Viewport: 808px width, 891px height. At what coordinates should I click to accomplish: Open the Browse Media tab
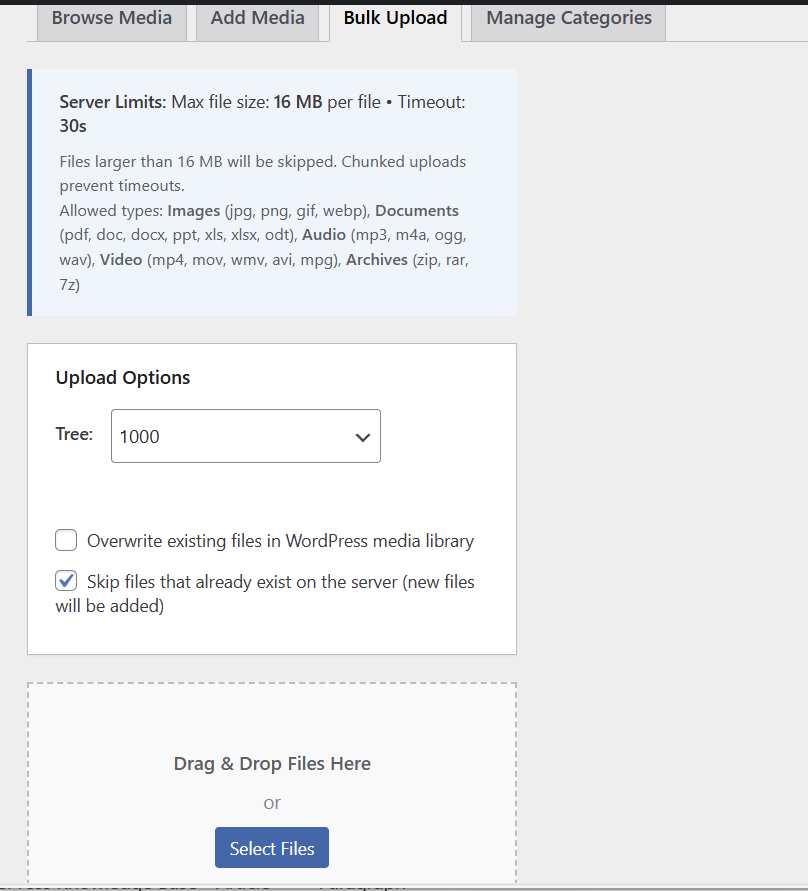tap(112, 18)
